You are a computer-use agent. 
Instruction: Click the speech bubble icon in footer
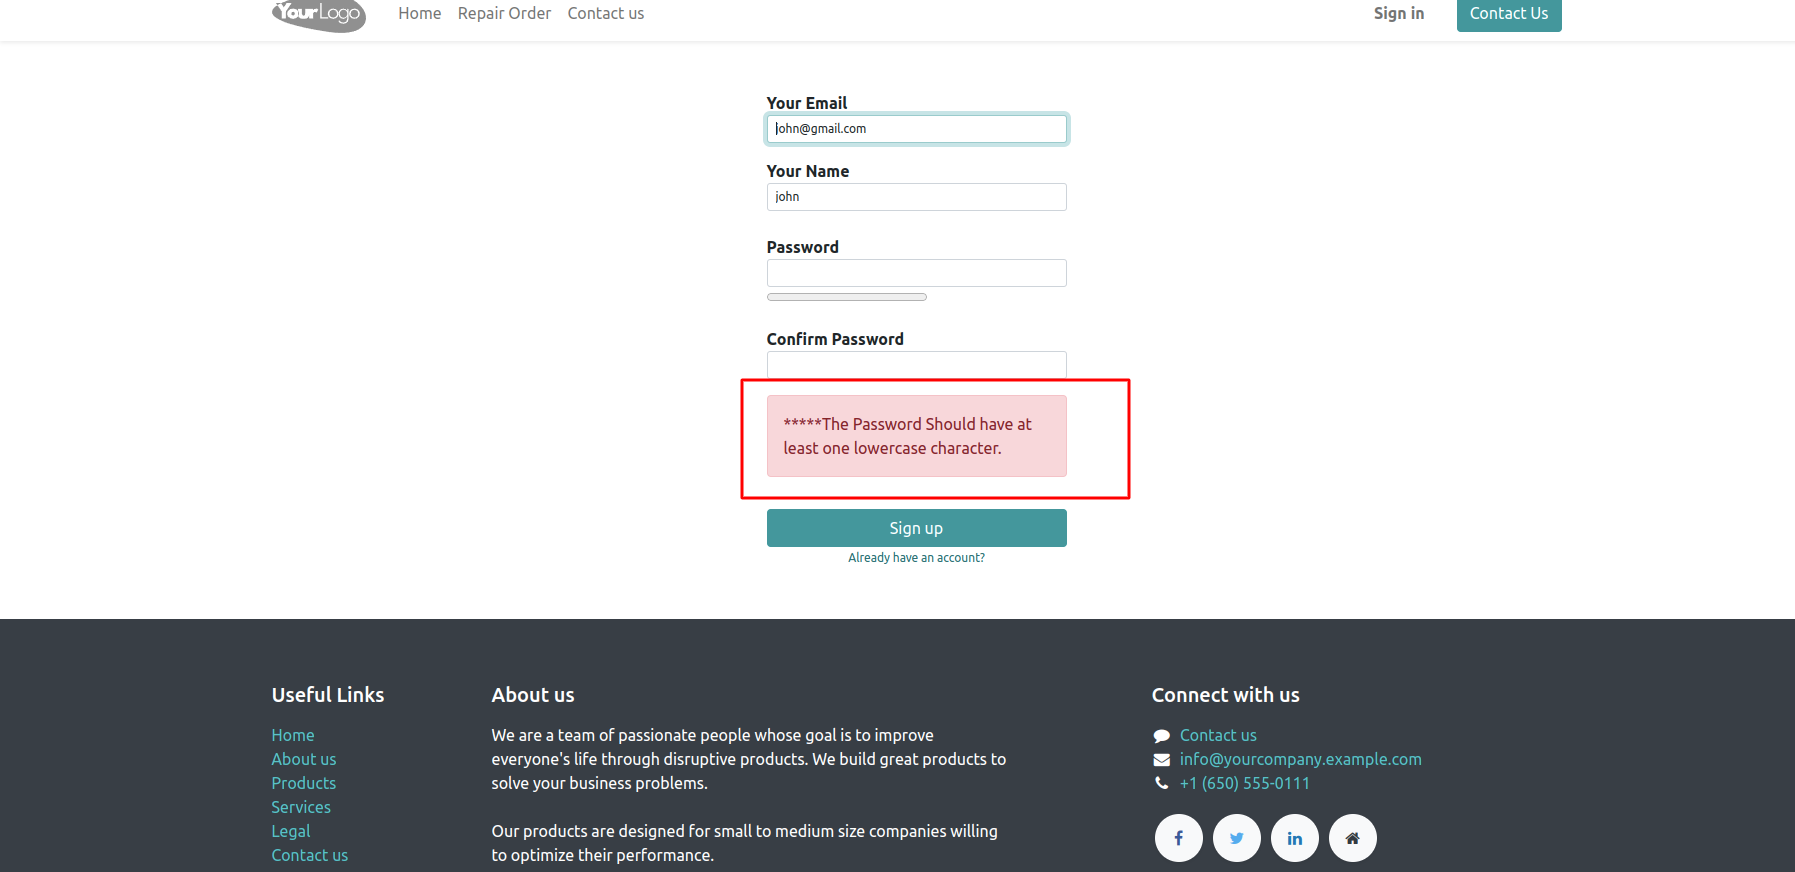pos(1161,736)
